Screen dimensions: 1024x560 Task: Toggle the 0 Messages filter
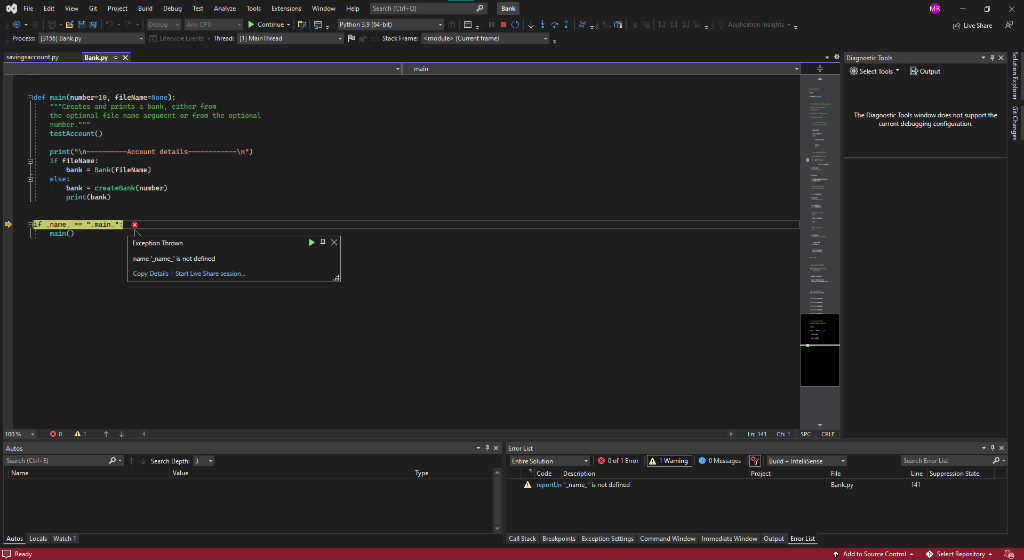tap(719, 461)
